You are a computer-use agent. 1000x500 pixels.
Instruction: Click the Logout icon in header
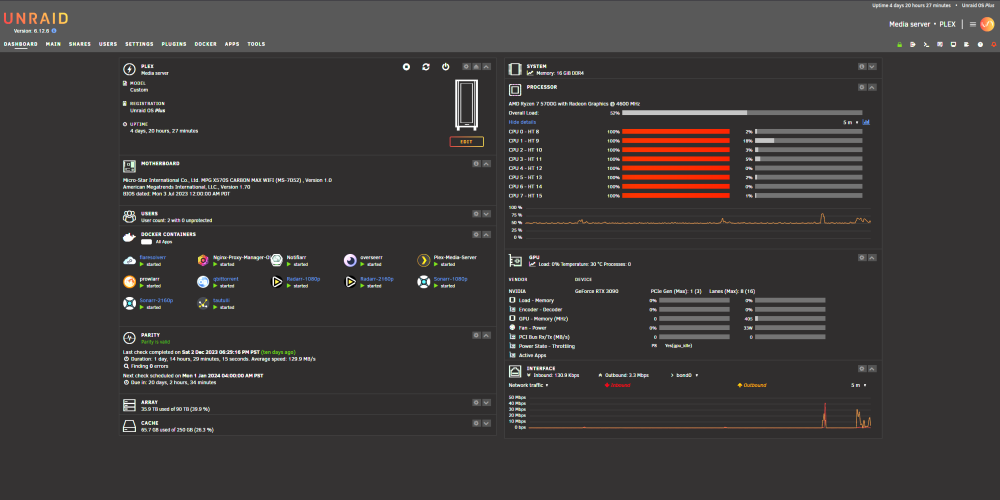[913, 45]
